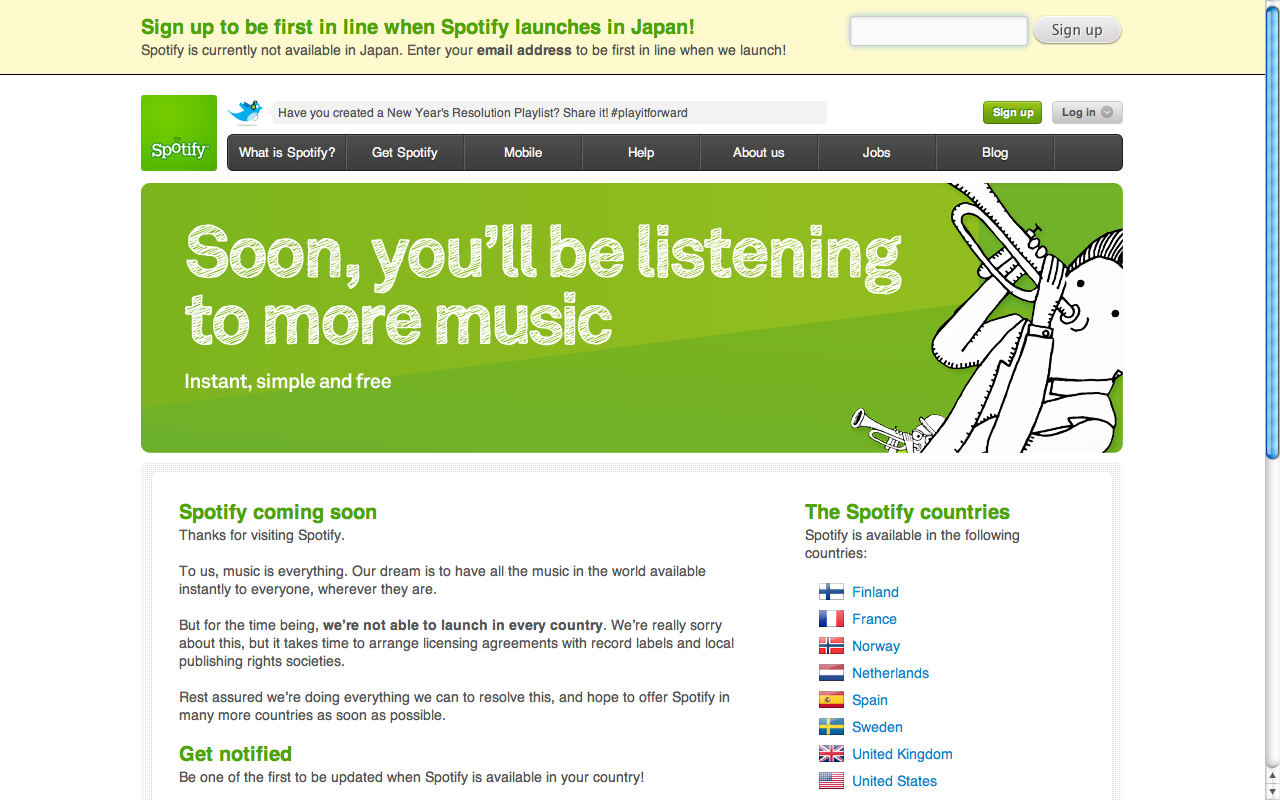This screenshot has width=1280, height=800.
Task: Open the Jobs navigation item
Action: coord(877,153)
